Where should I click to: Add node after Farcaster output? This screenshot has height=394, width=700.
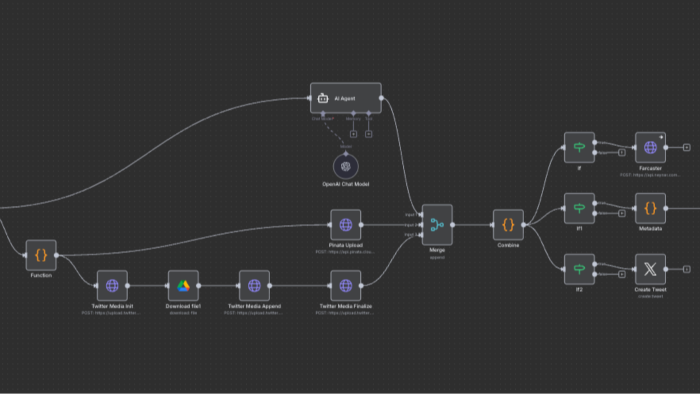pos(686,147)
